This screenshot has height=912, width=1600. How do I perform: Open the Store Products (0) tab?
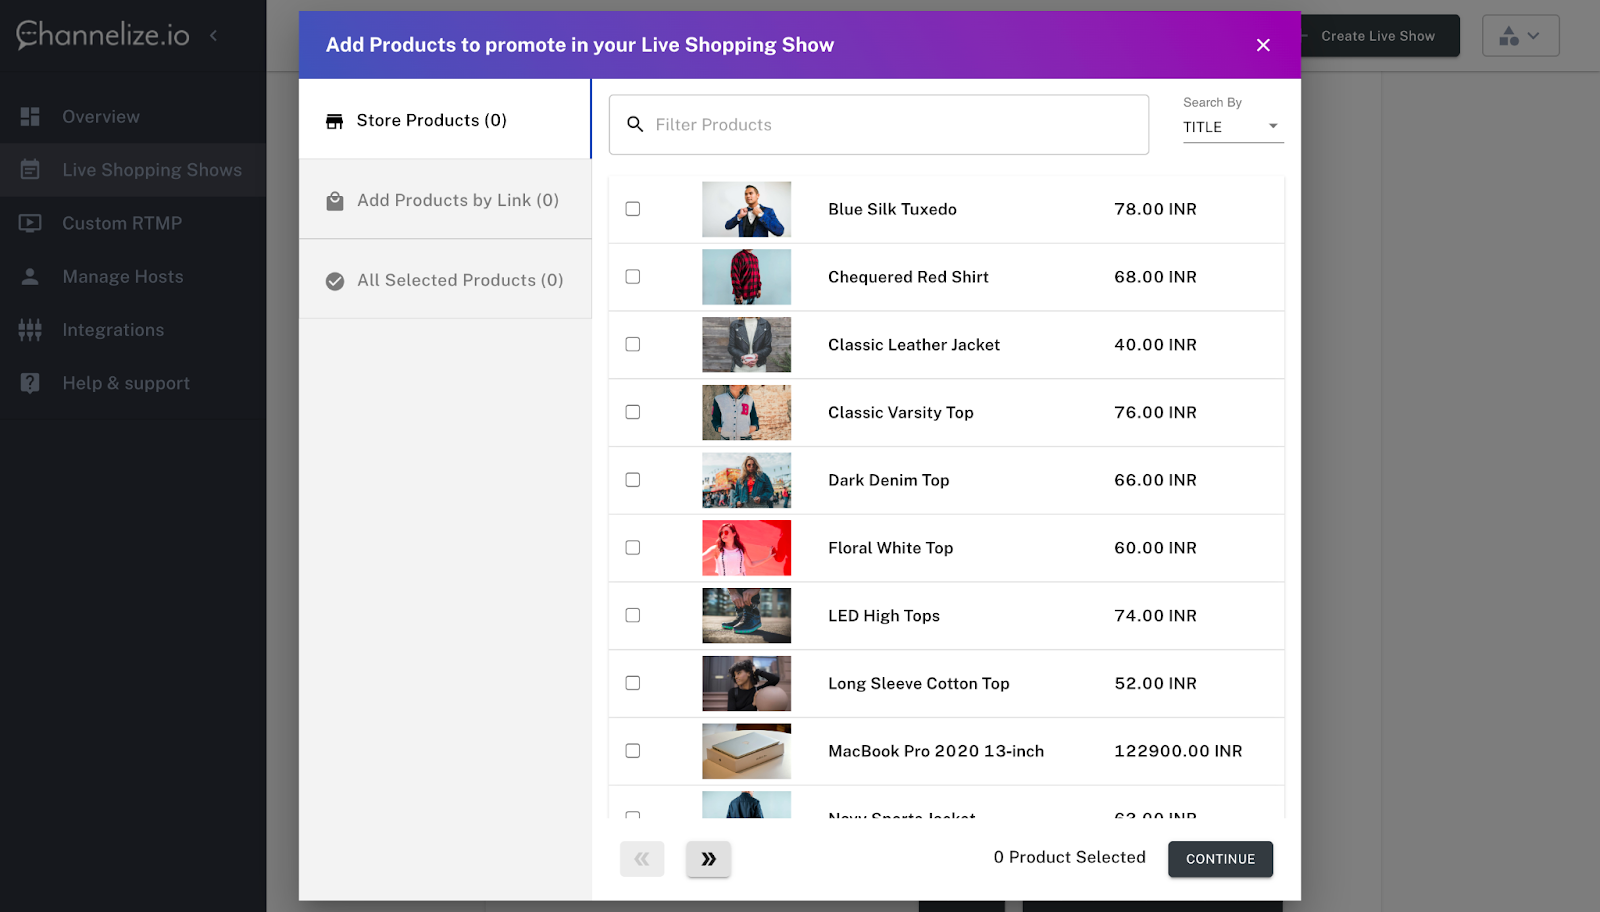coord(445,120)
